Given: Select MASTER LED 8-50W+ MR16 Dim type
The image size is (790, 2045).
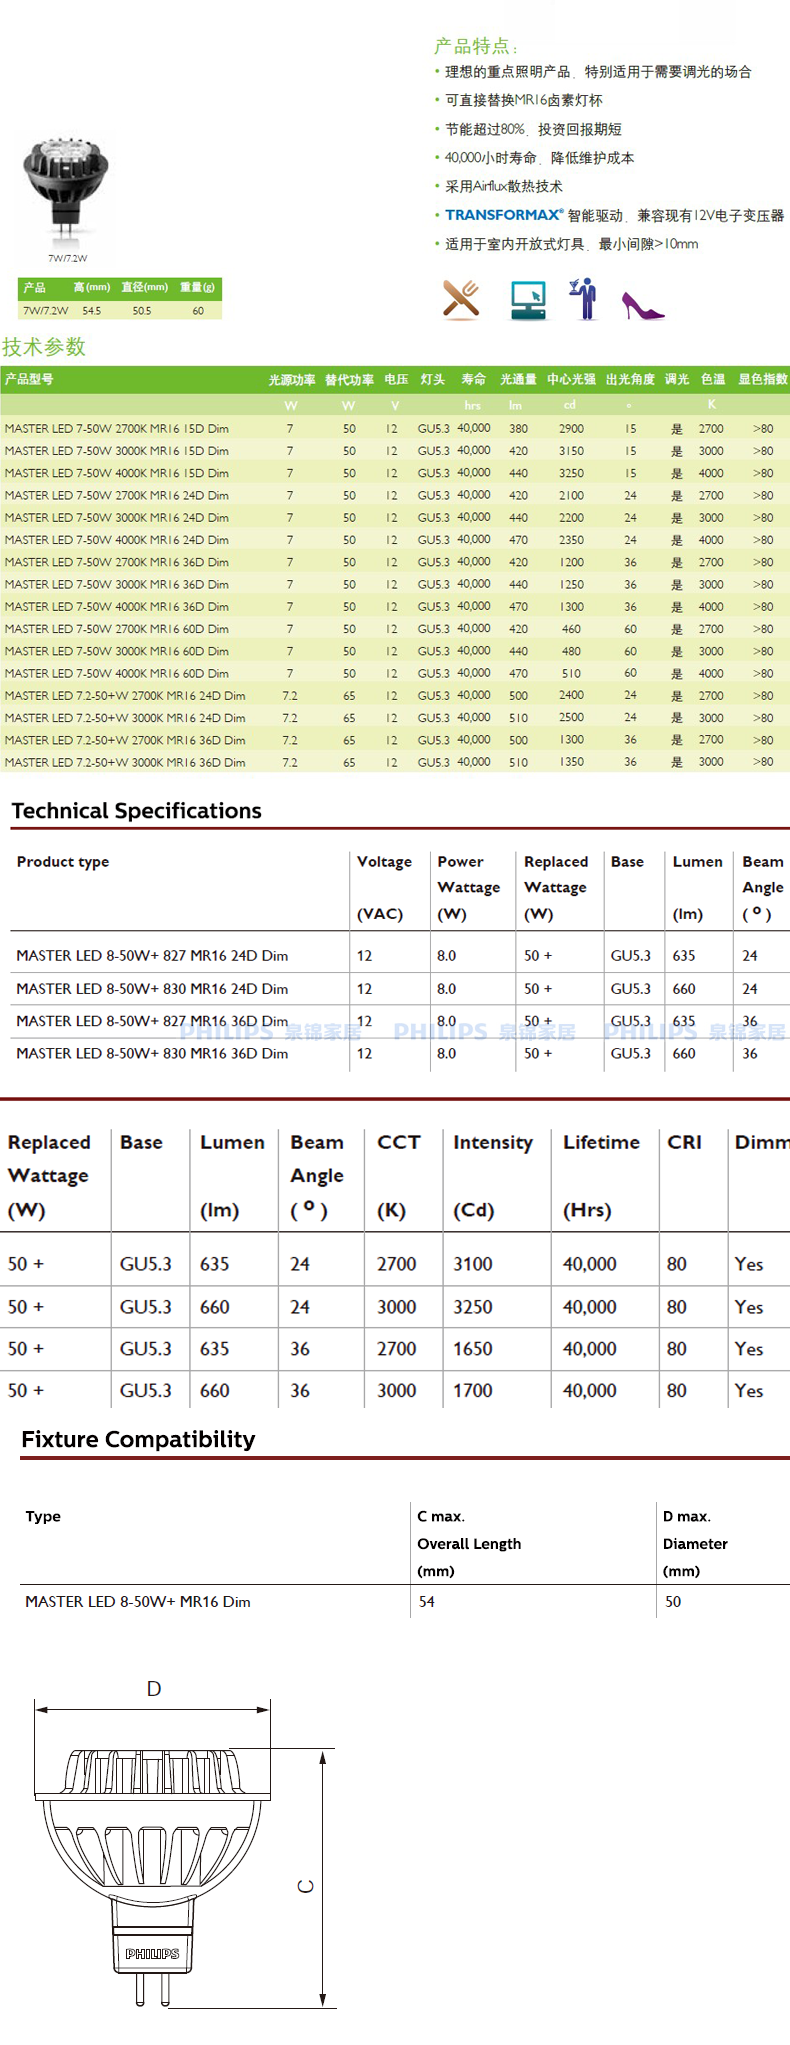Looking at the screenshot, I should [138, 1601].
